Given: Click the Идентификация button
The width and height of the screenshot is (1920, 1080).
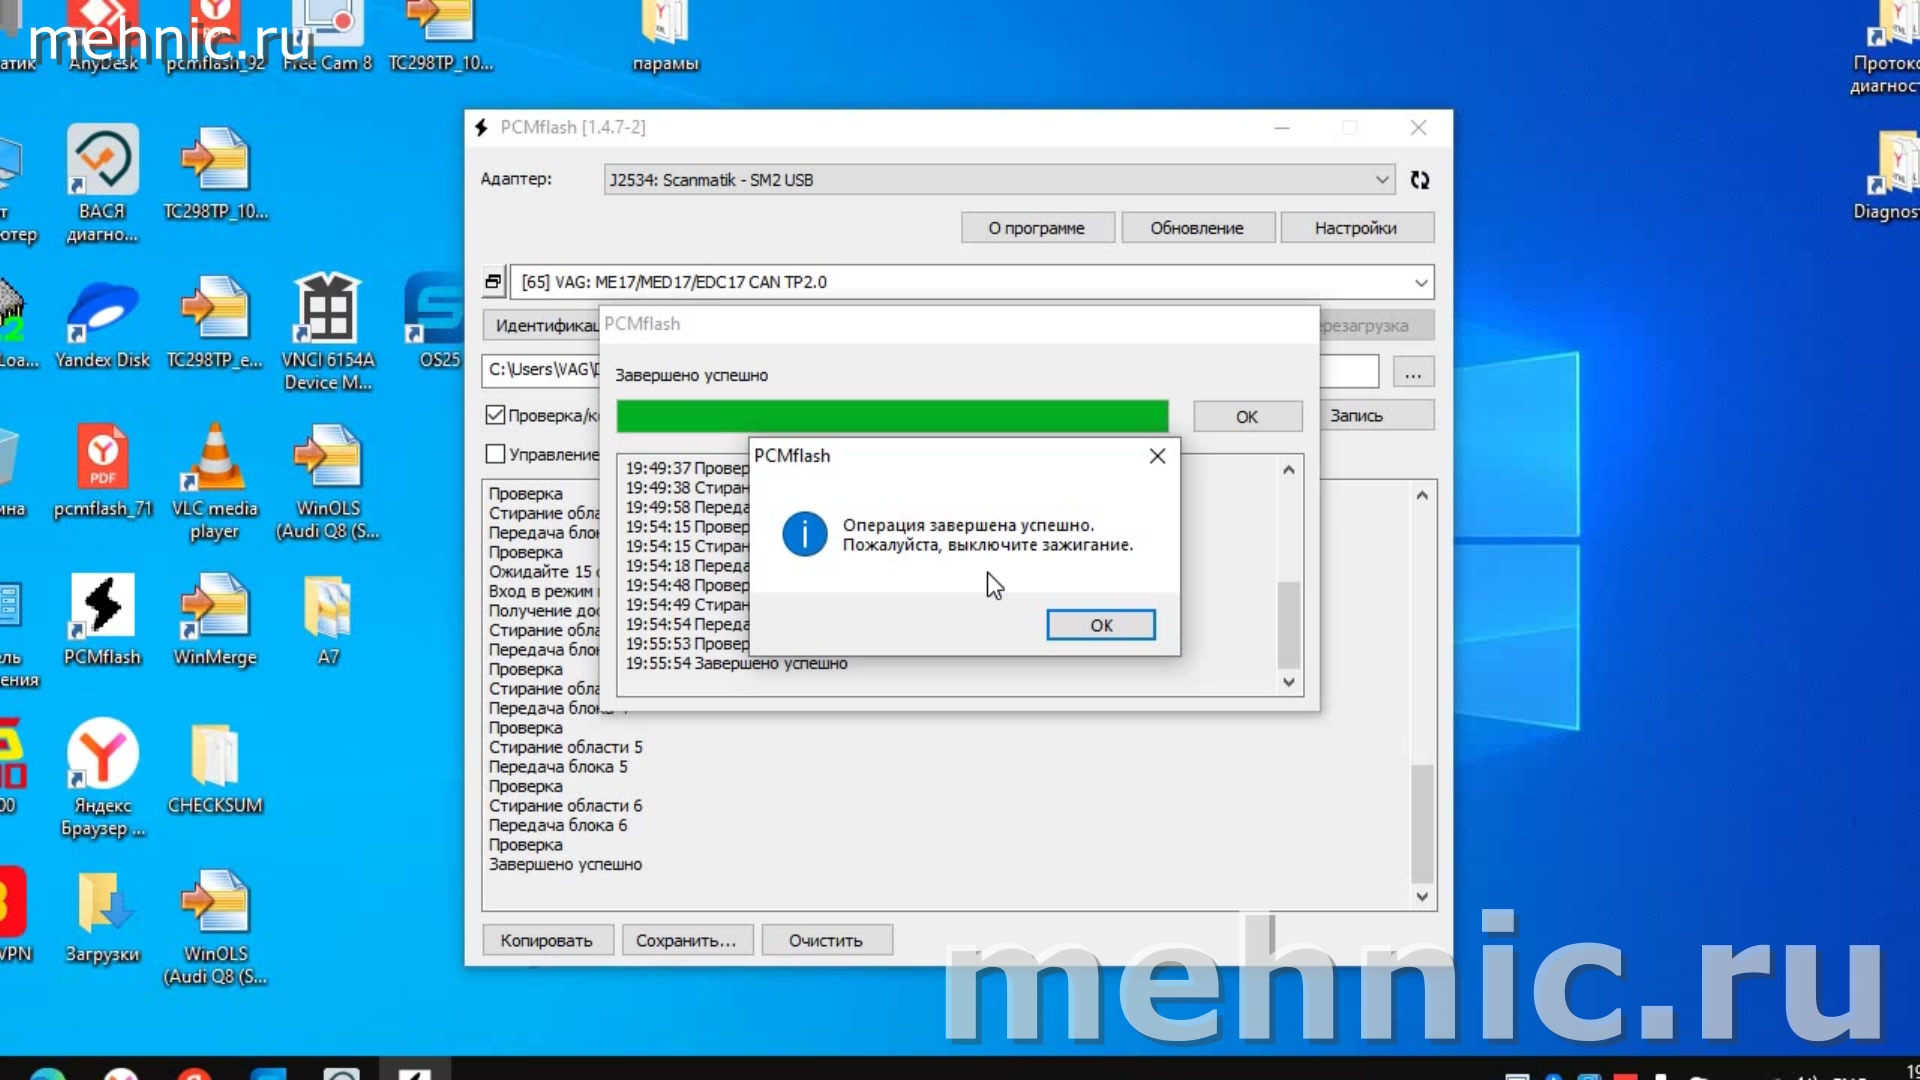Looking at the screenshot, I should coord(542,326).
